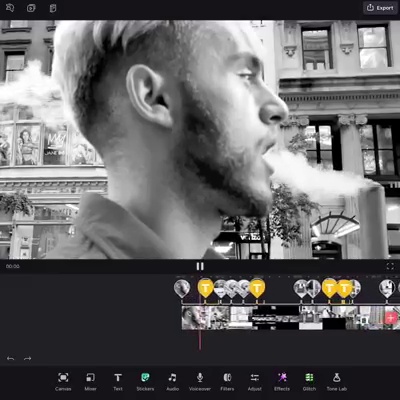The height and width of the screenshot is (400, 400).
Task: Open the Audio tool
Action: pyautogui.click(x=172, y=382)
